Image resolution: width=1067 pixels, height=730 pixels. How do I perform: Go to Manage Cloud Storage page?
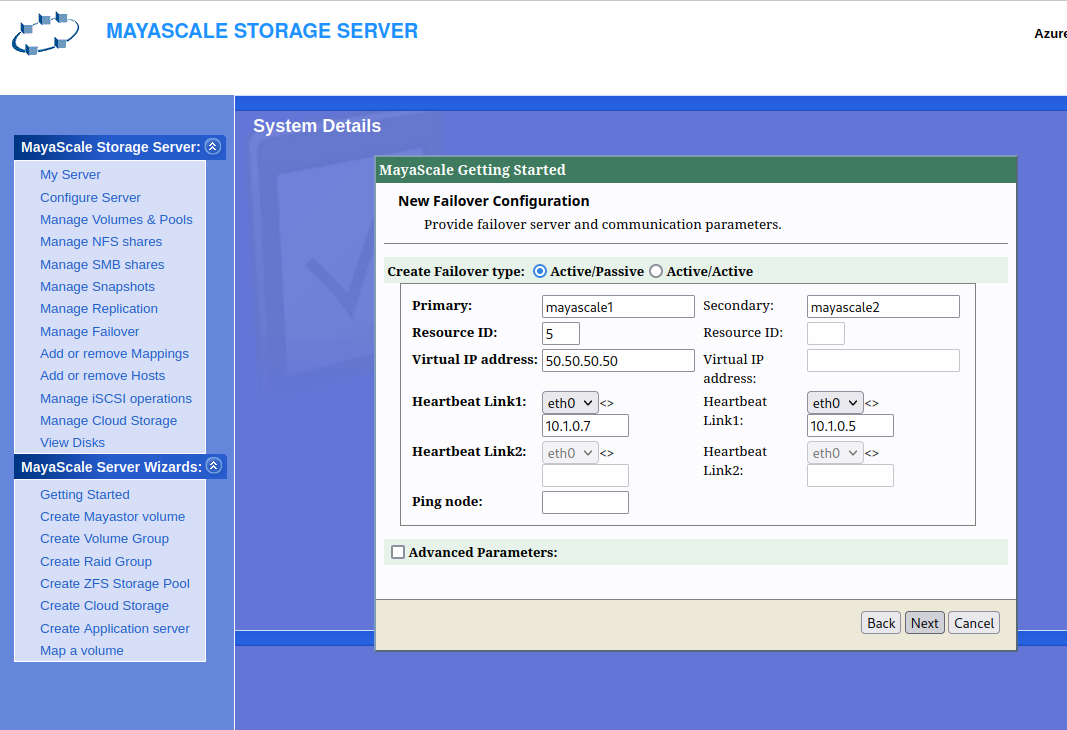(108, 421)
